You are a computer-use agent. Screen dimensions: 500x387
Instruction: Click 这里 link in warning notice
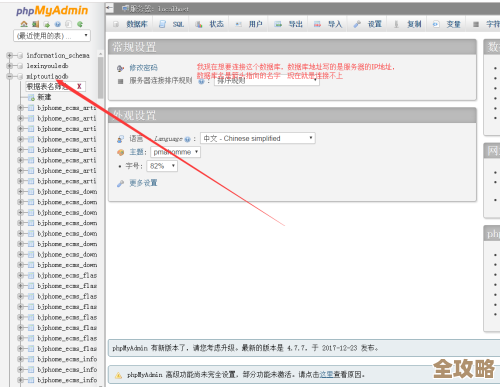click(x=327, y=375)
